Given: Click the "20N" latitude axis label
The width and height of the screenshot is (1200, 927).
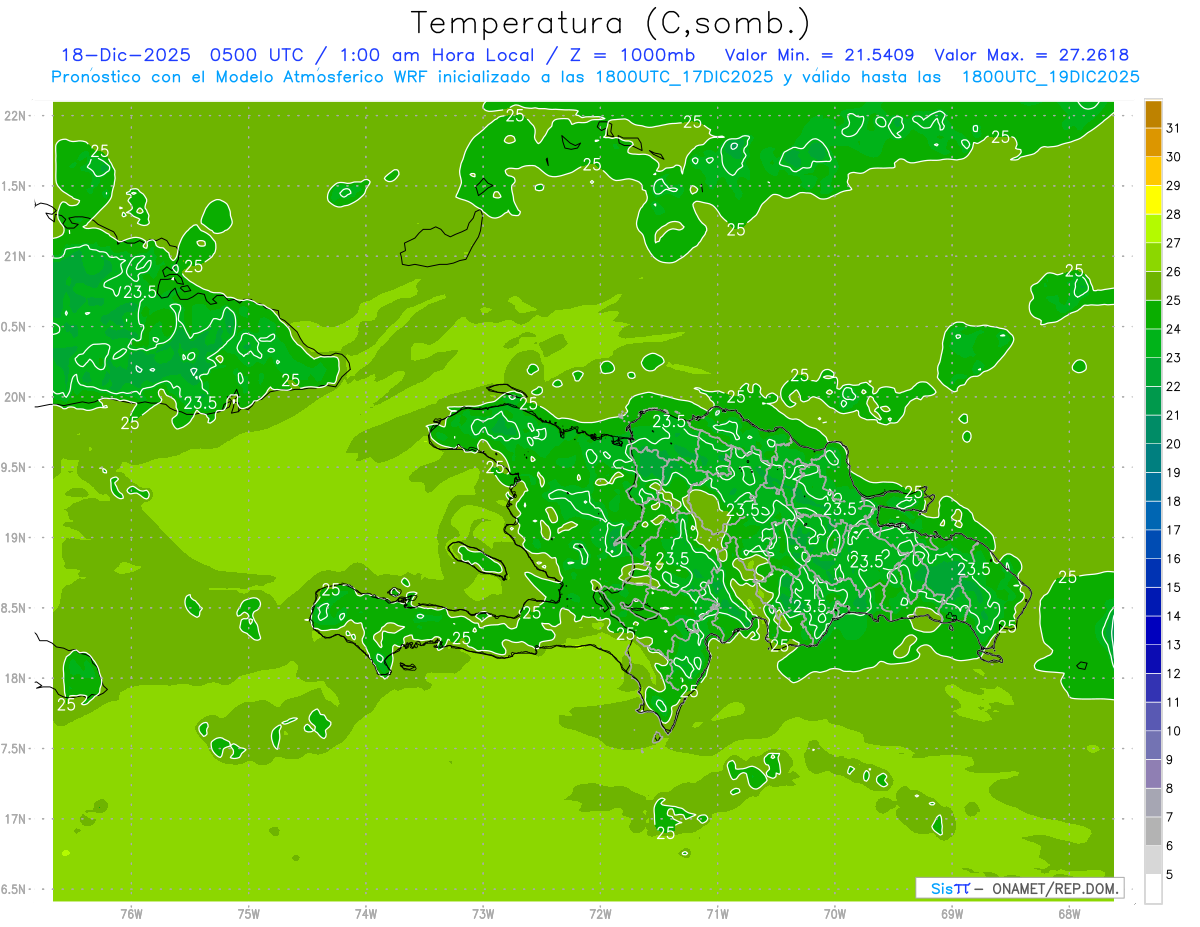Looking at the screenshot, I should (x=15, y=398).
